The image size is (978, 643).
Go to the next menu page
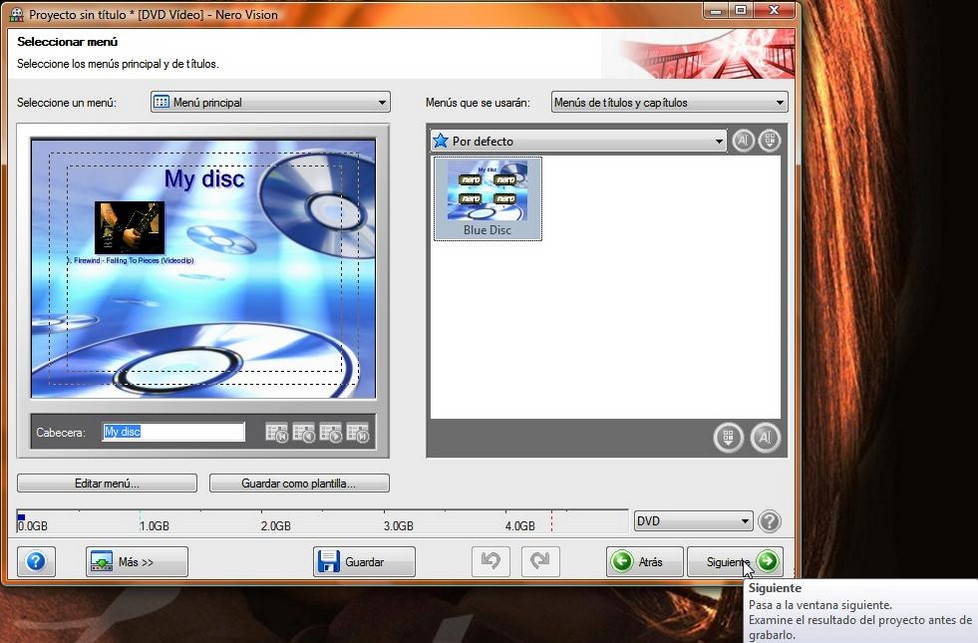[331, 432]
